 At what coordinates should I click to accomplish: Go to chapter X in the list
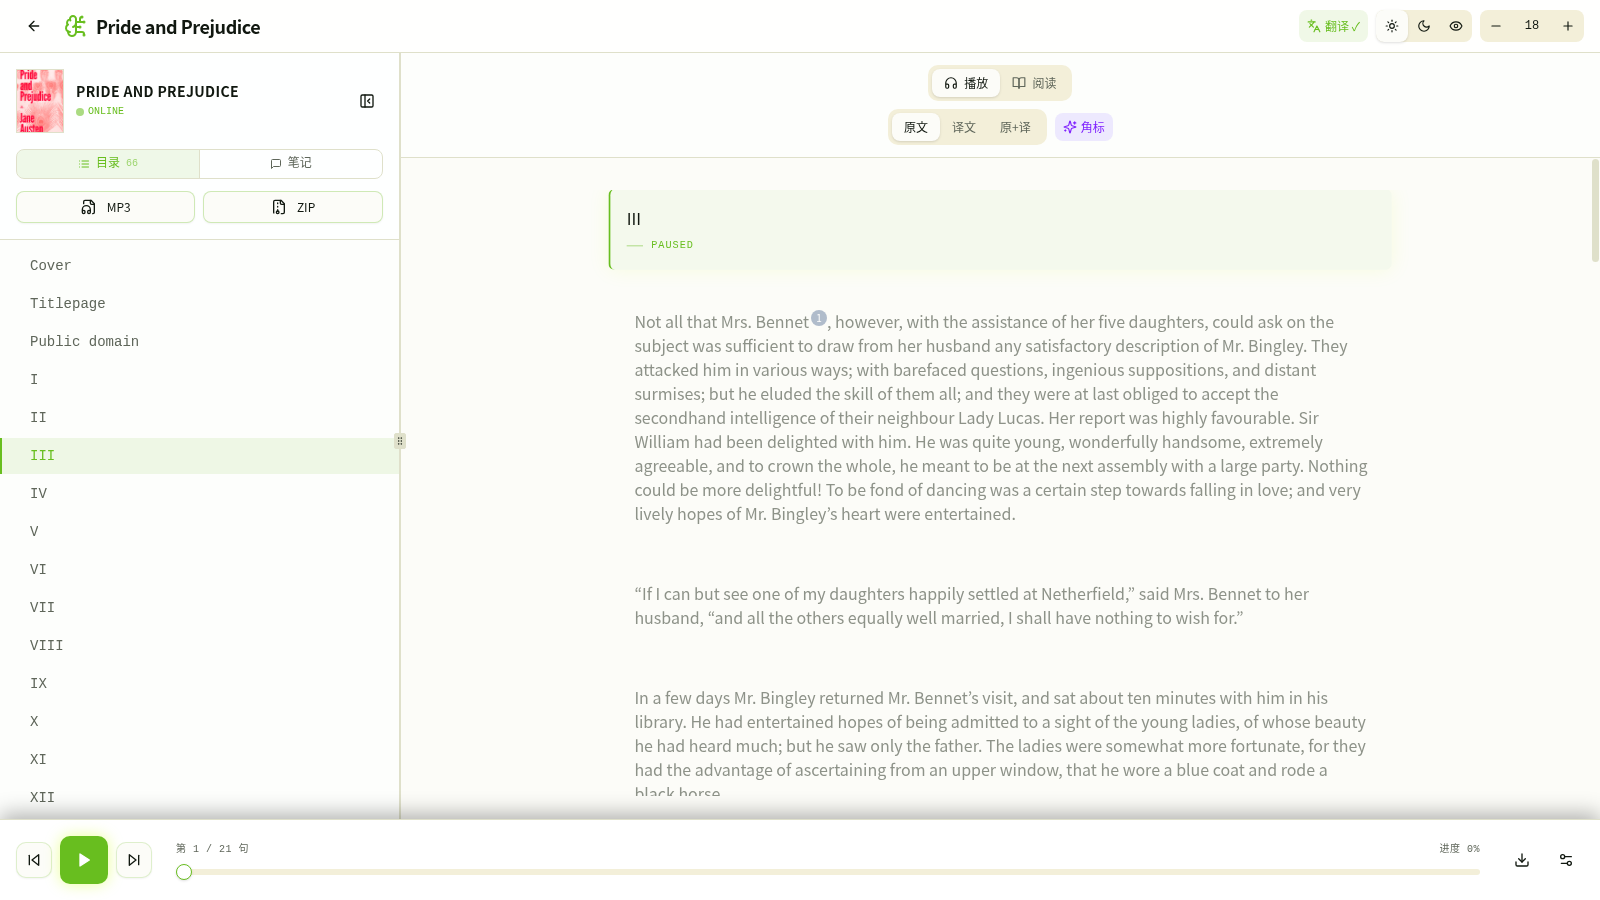200,721
